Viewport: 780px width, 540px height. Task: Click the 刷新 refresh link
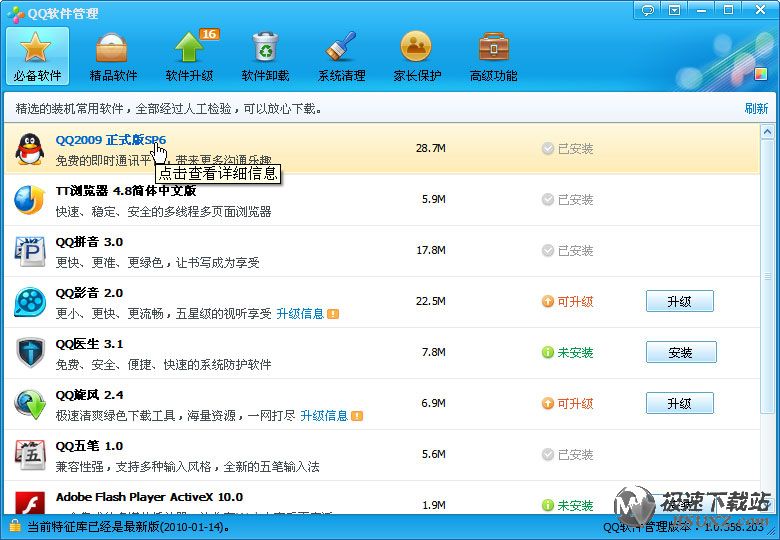(756, 109)
